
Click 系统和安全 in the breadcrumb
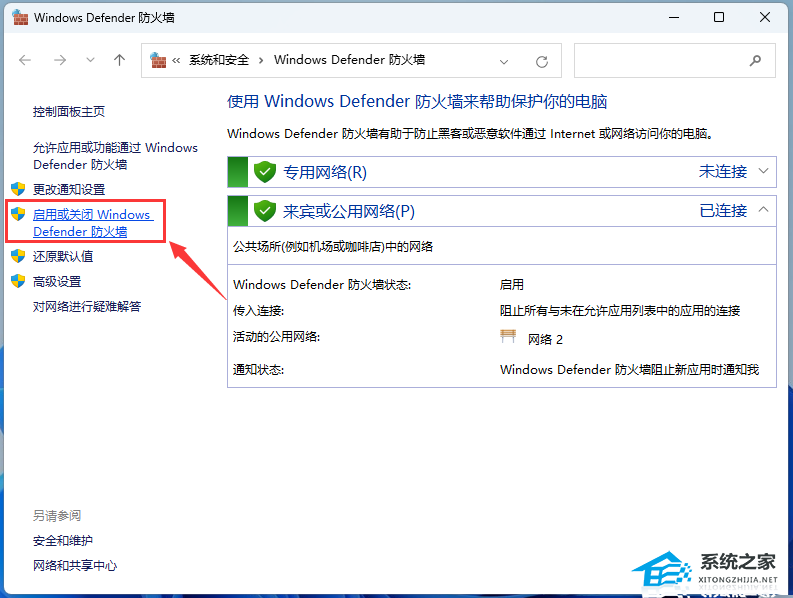[x=219, y=60]
